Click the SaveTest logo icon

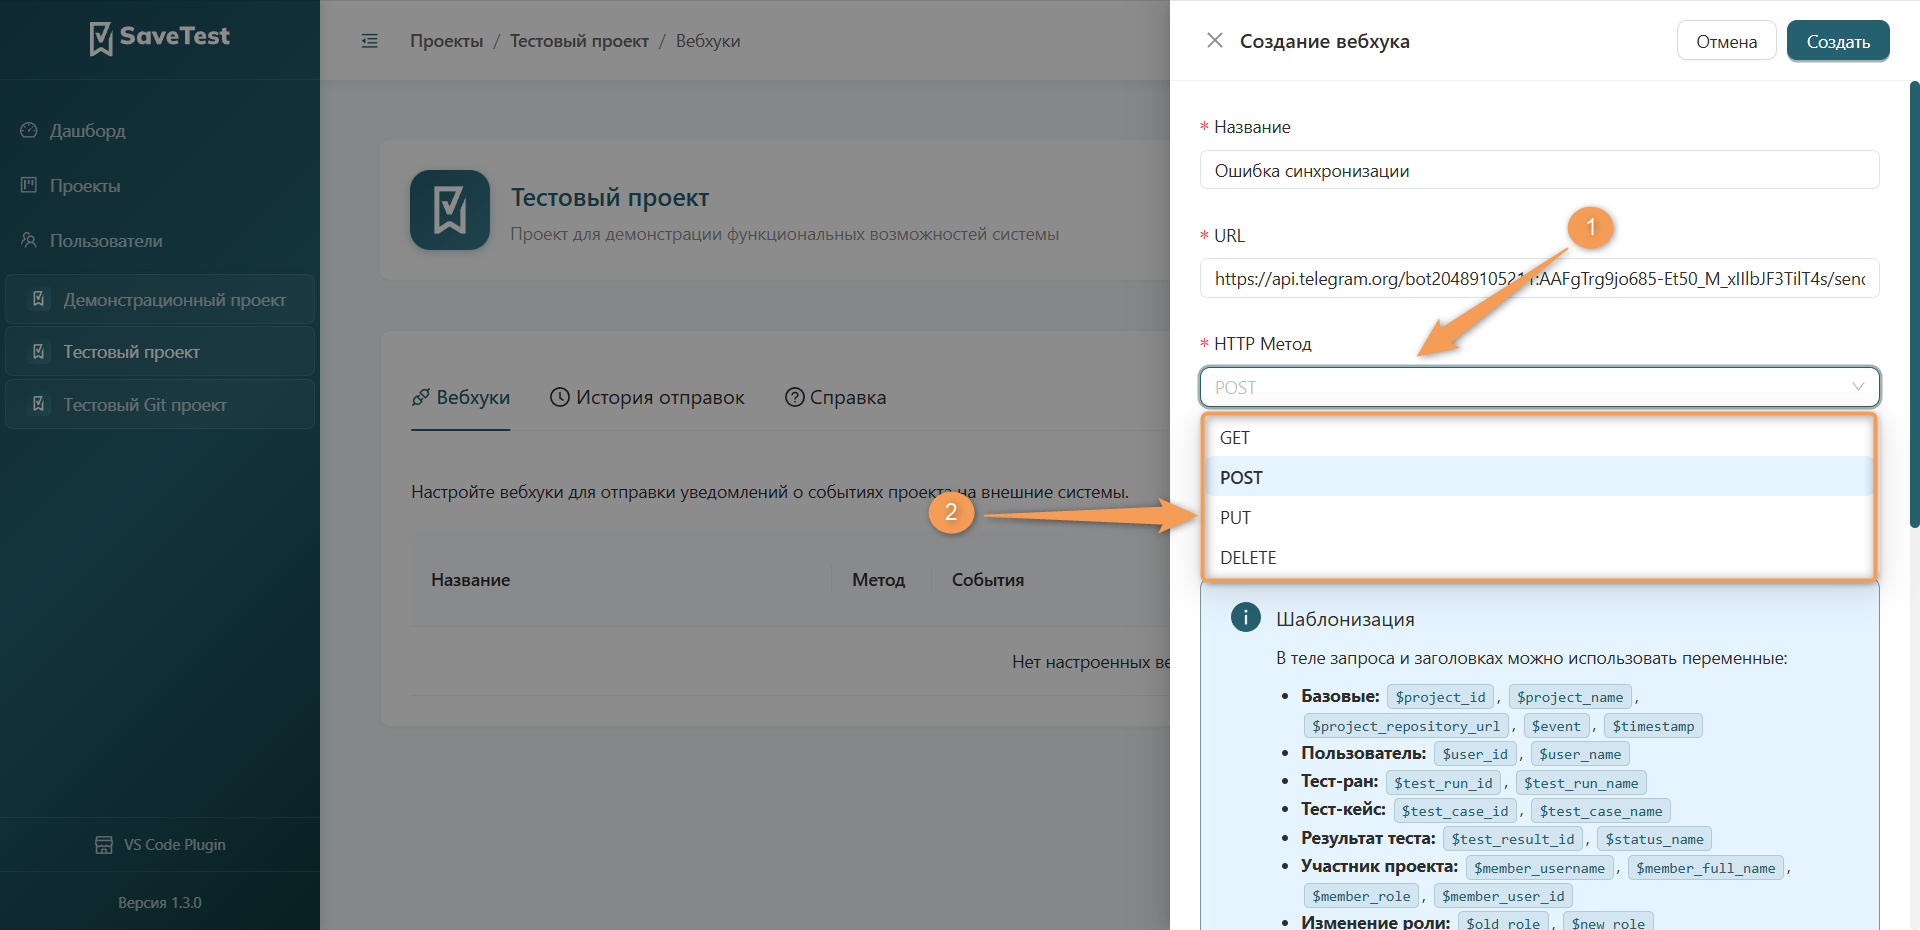(x=101, y=39)
